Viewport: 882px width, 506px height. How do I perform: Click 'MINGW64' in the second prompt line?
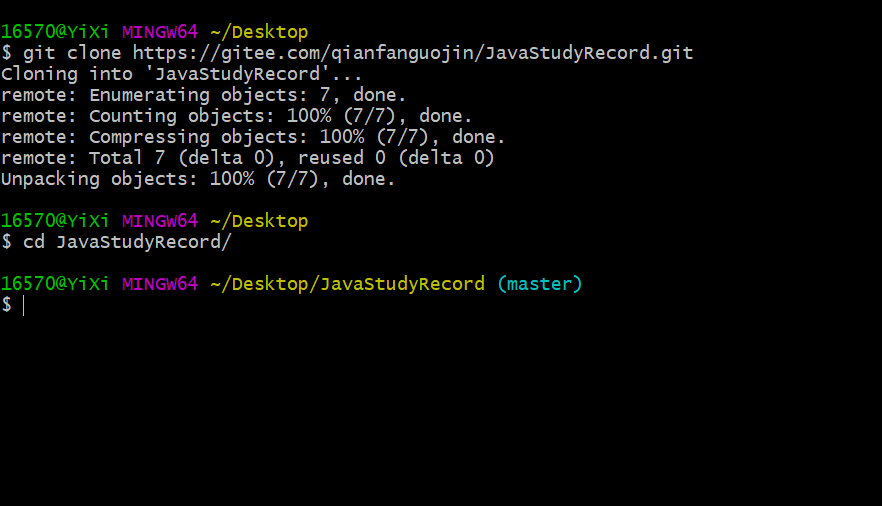point(160,221)
